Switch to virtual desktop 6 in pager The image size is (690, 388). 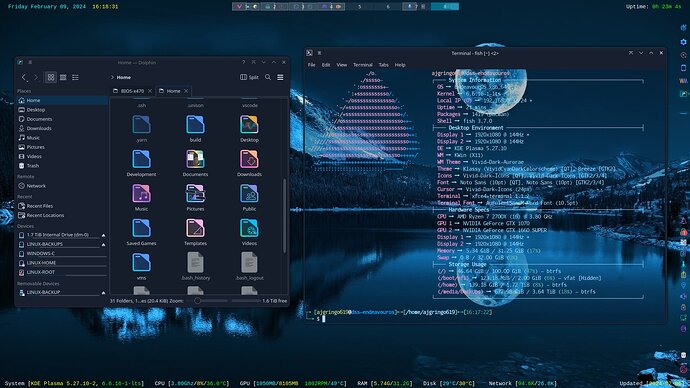pyautogui.click(x=388, y=7)
